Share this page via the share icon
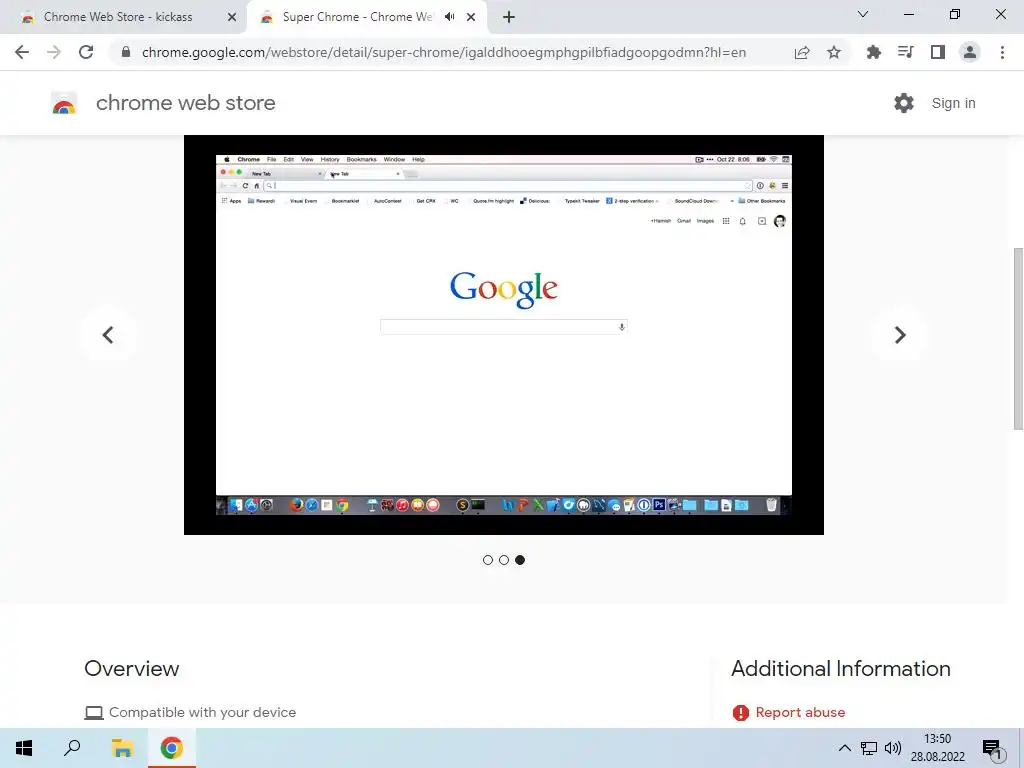Viewport: 1024px width, 768px height. (x=802, y=52)
